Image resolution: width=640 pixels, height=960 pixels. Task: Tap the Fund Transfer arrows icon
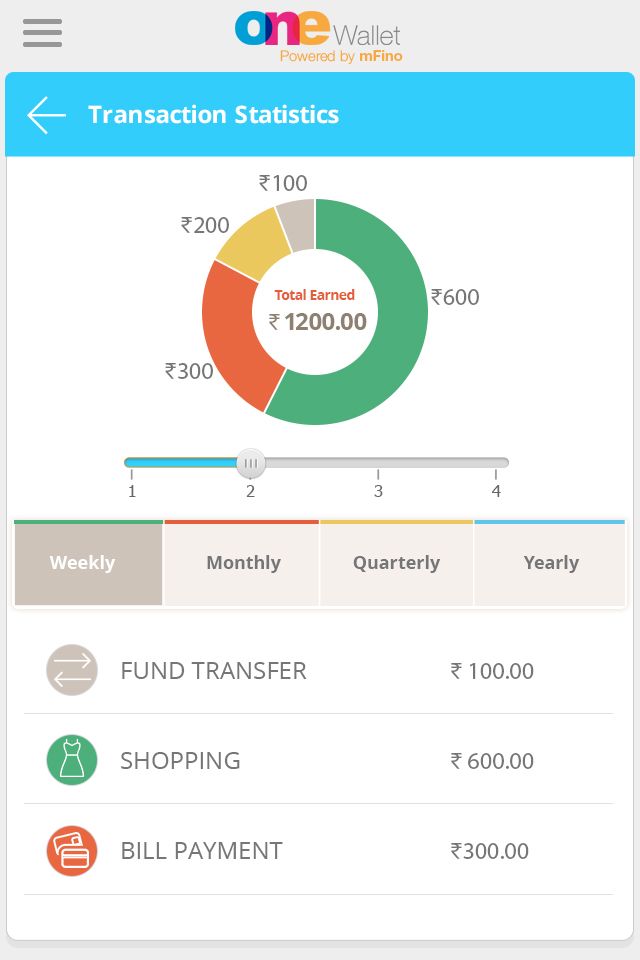(72, 670)
